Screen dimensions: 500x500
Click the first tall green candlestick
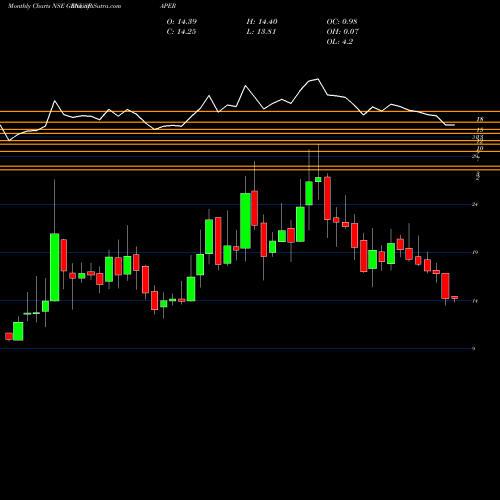pos(55,267)
